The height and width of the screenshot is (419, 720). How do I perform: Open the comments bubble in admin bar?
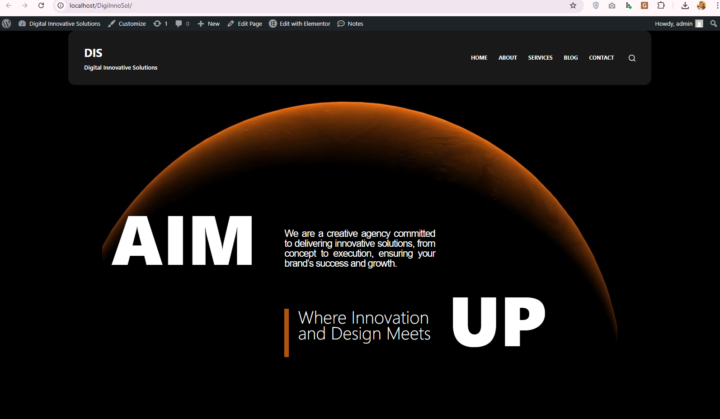point(182,23)
